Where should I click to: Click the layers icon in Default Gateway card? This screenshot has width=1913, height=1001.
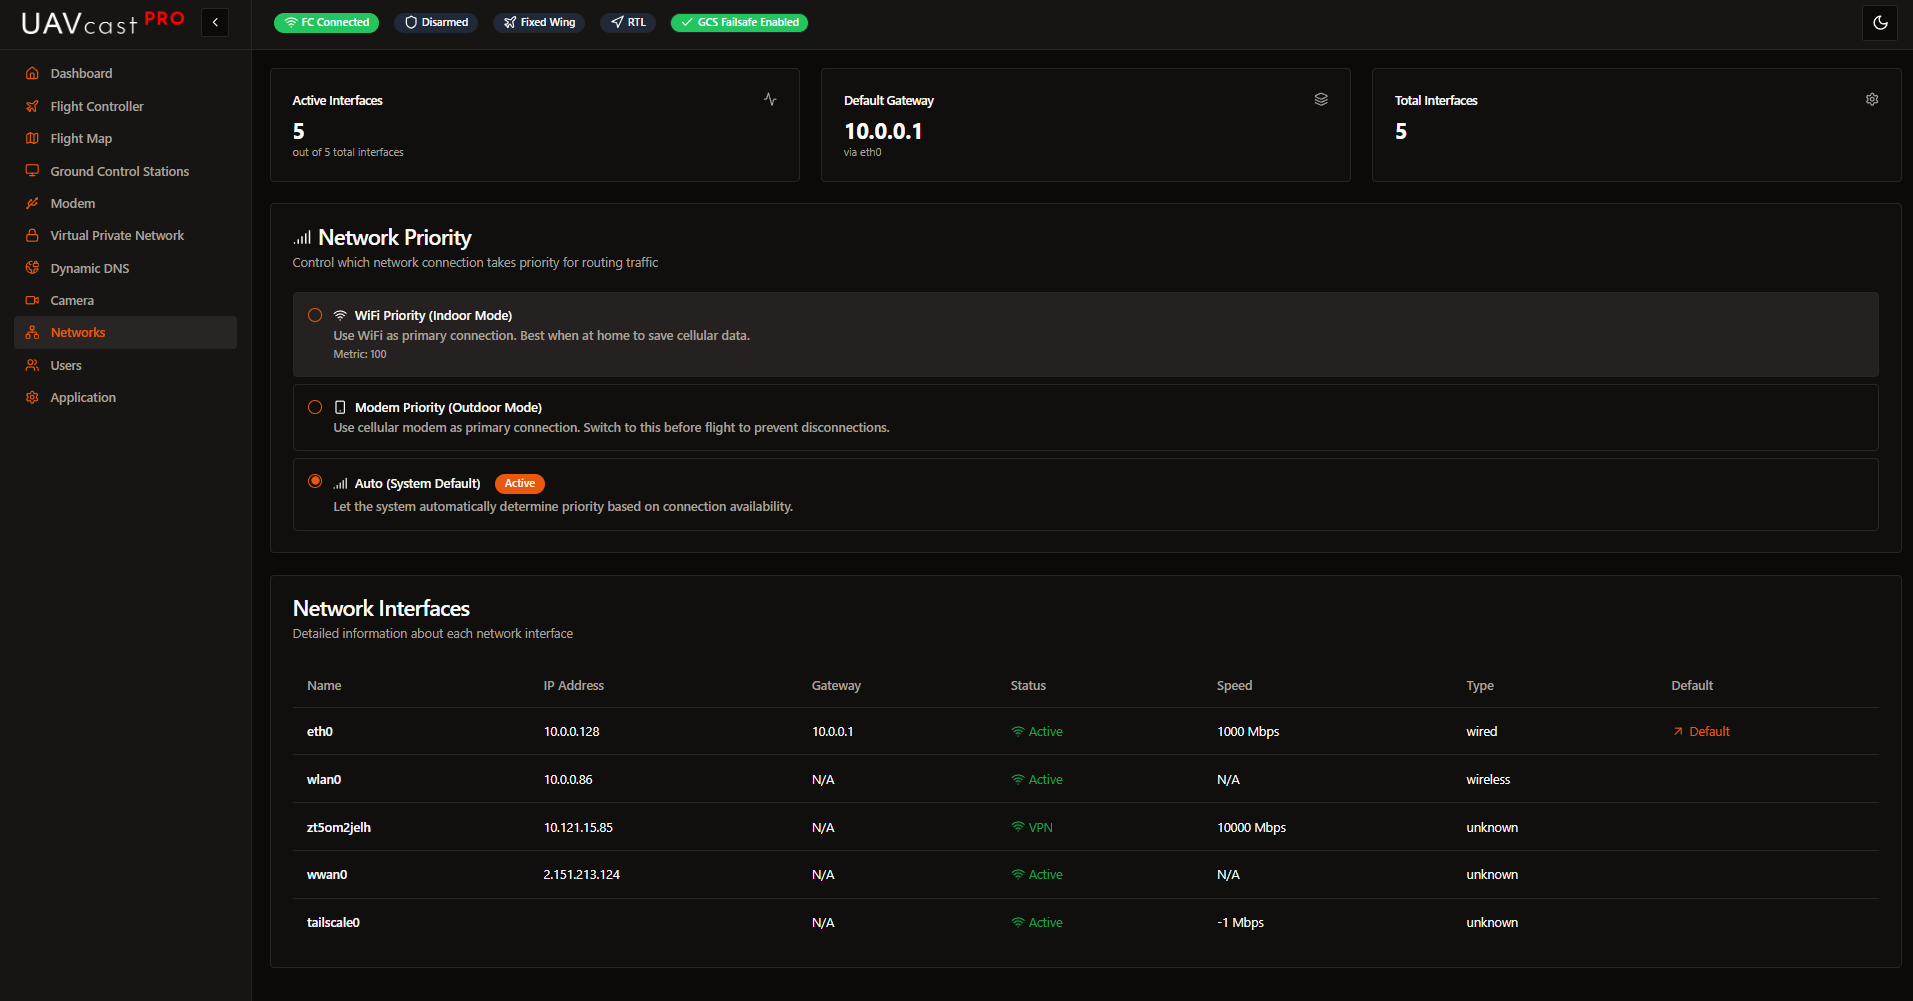(x=1320, y=100)
